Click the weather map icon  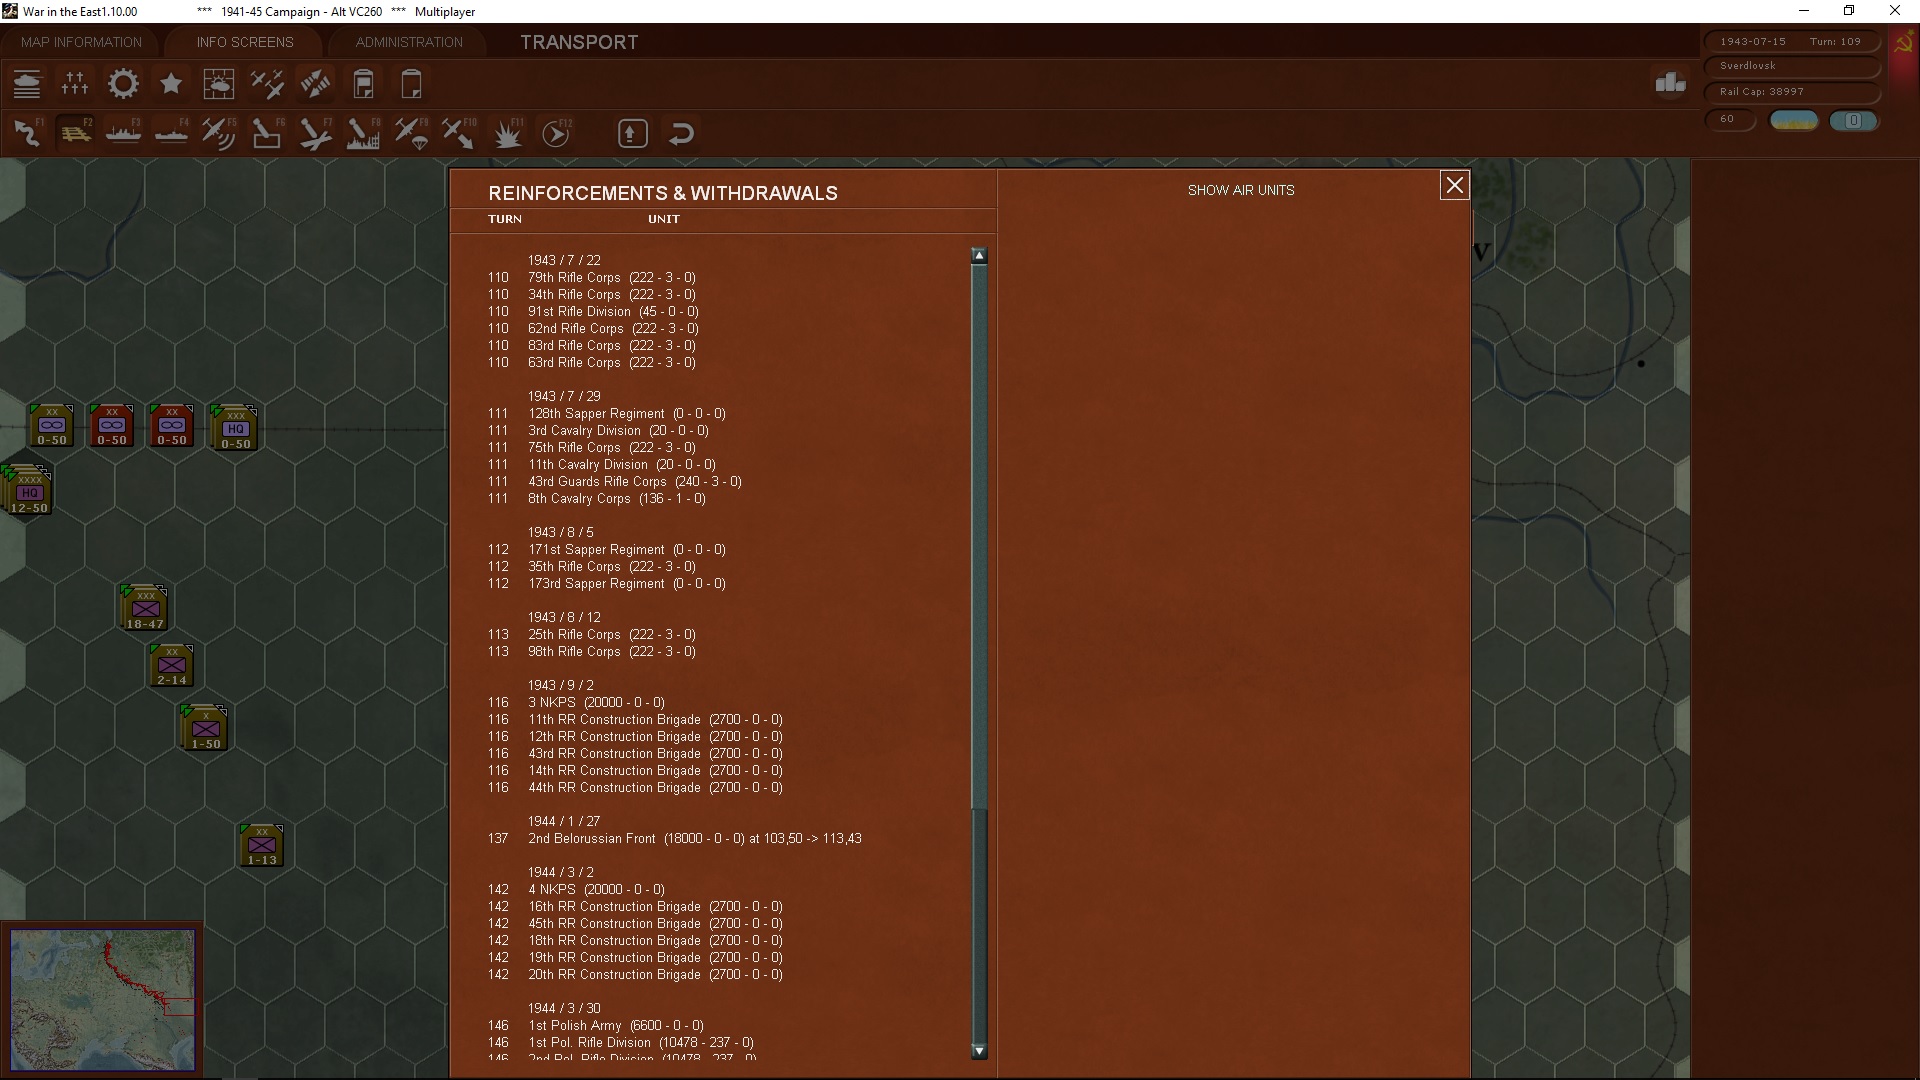click(x=219, y=84)
